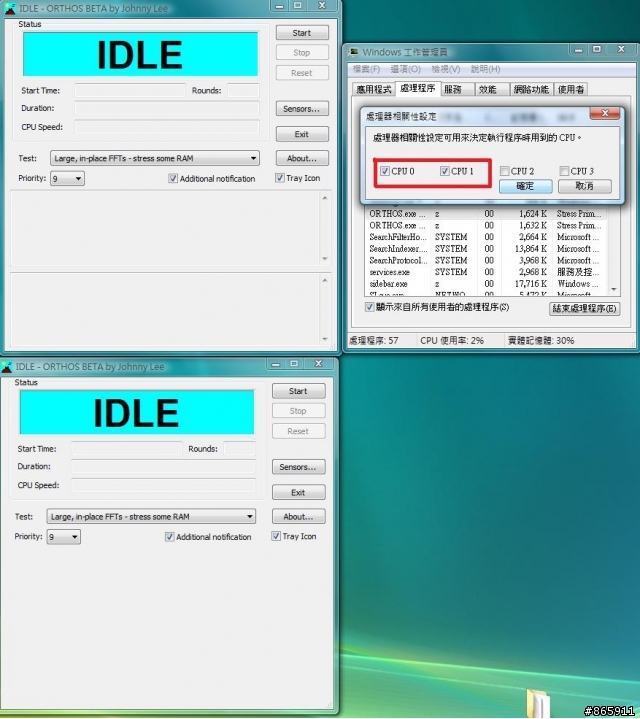Minimize the bottom ORTHOS window
Screen dimensions: 640x719
[x=276, y=364]
